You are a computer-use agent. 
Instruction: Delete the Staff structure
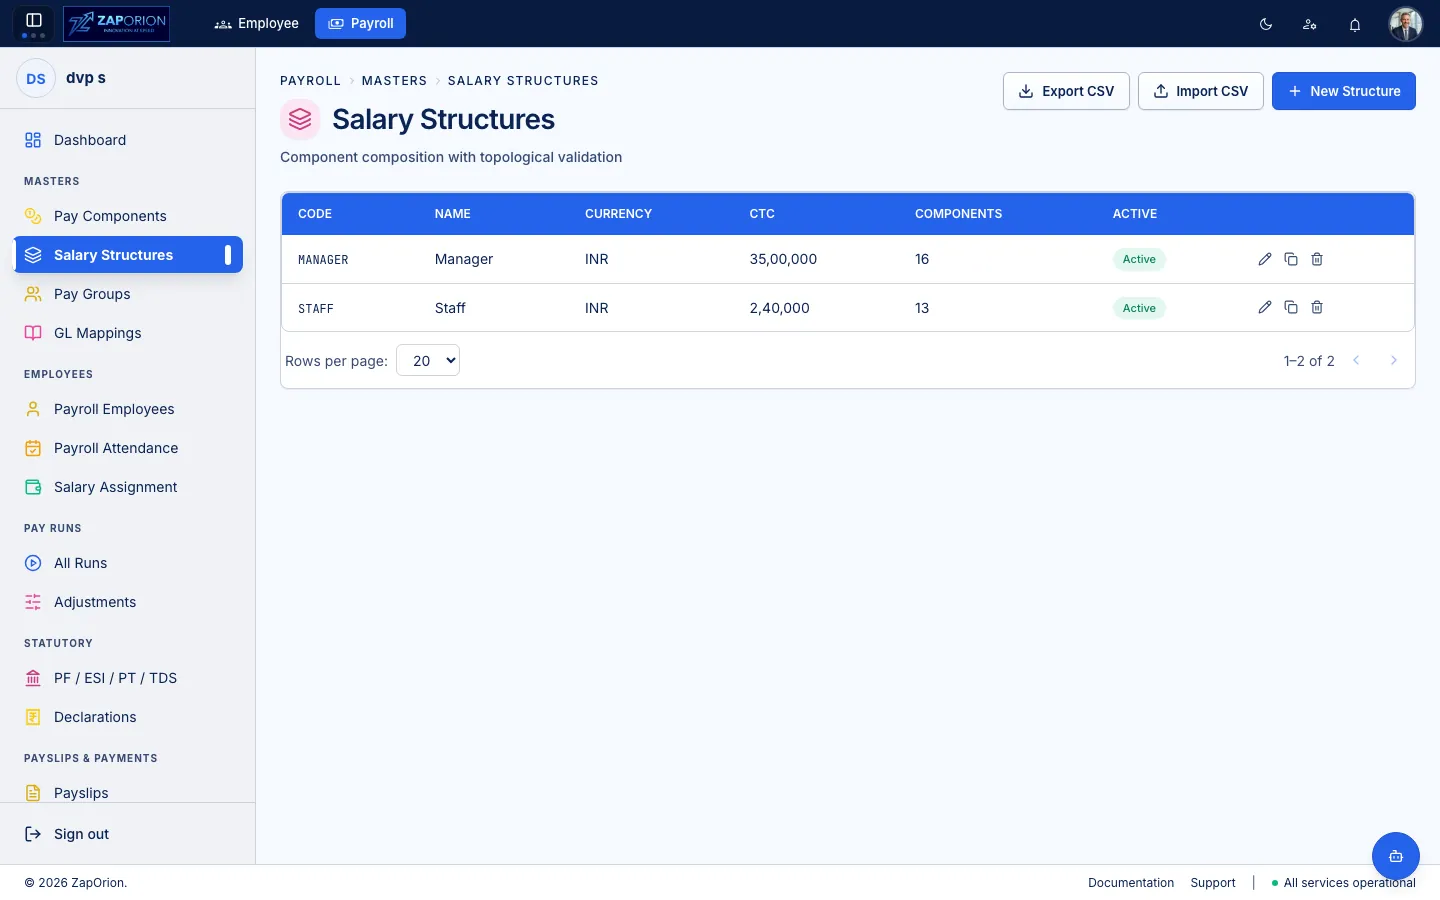pos(1317,307)
